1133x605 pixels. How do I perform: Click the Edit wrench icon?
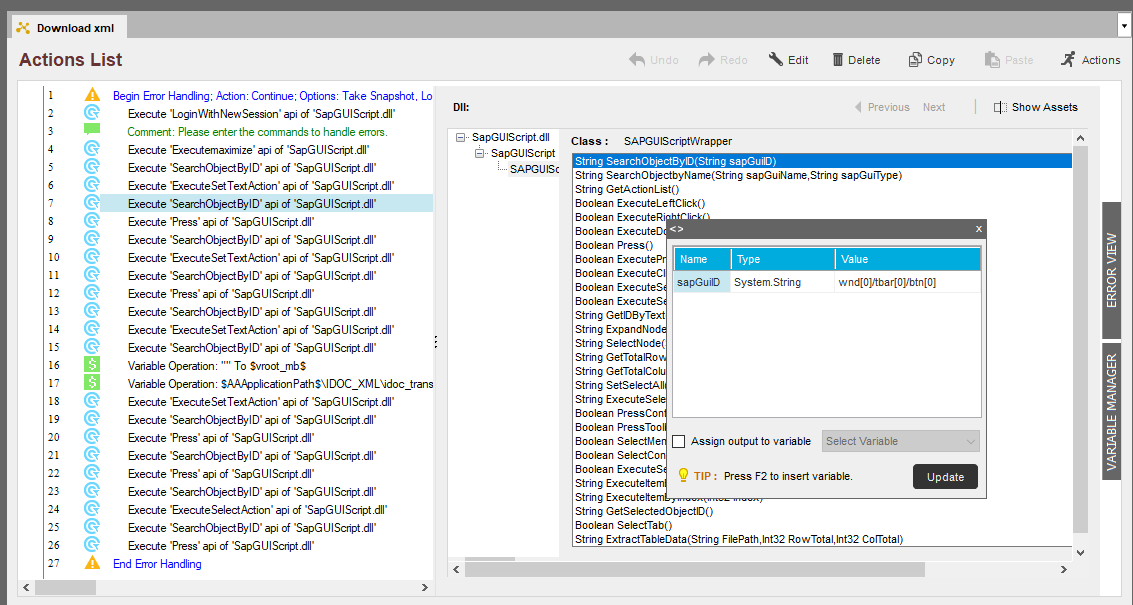pos(775,60)
